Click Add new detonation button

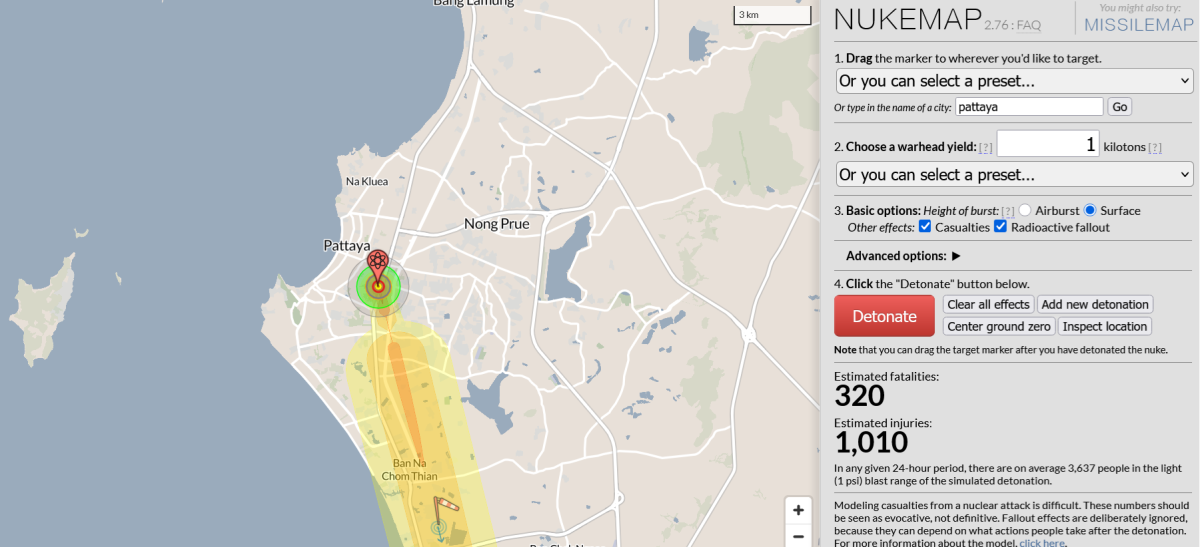coord(1095,304)
